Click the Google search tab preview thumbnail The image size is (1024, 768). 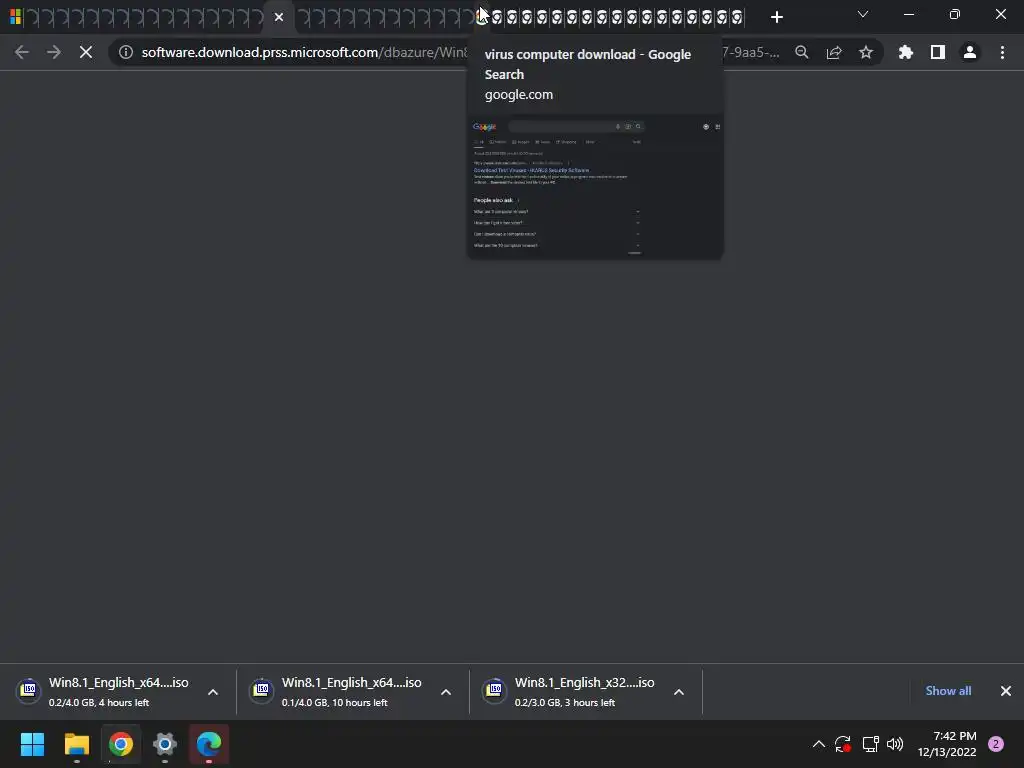pyautogui.click(x=595, y=187)
